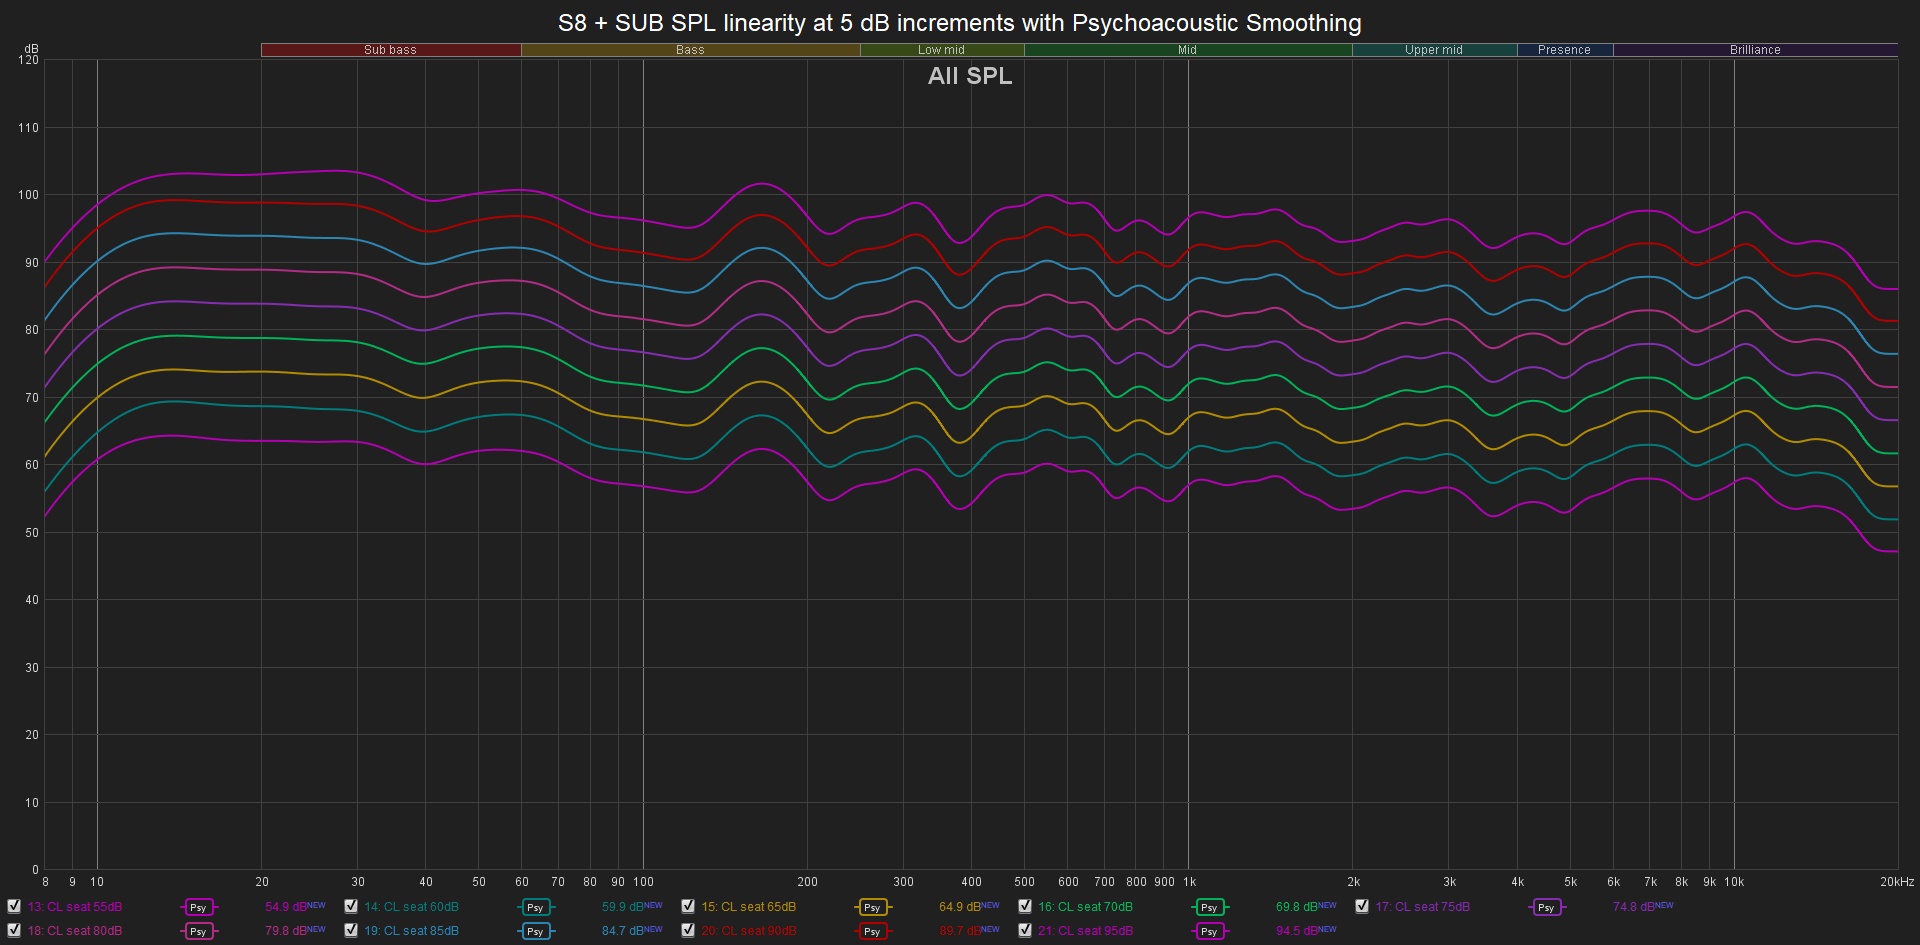Uncheck trace 17: CL seat 75dB
The width and height of the screenshot is (1920, 945).
click(1362, 906)
